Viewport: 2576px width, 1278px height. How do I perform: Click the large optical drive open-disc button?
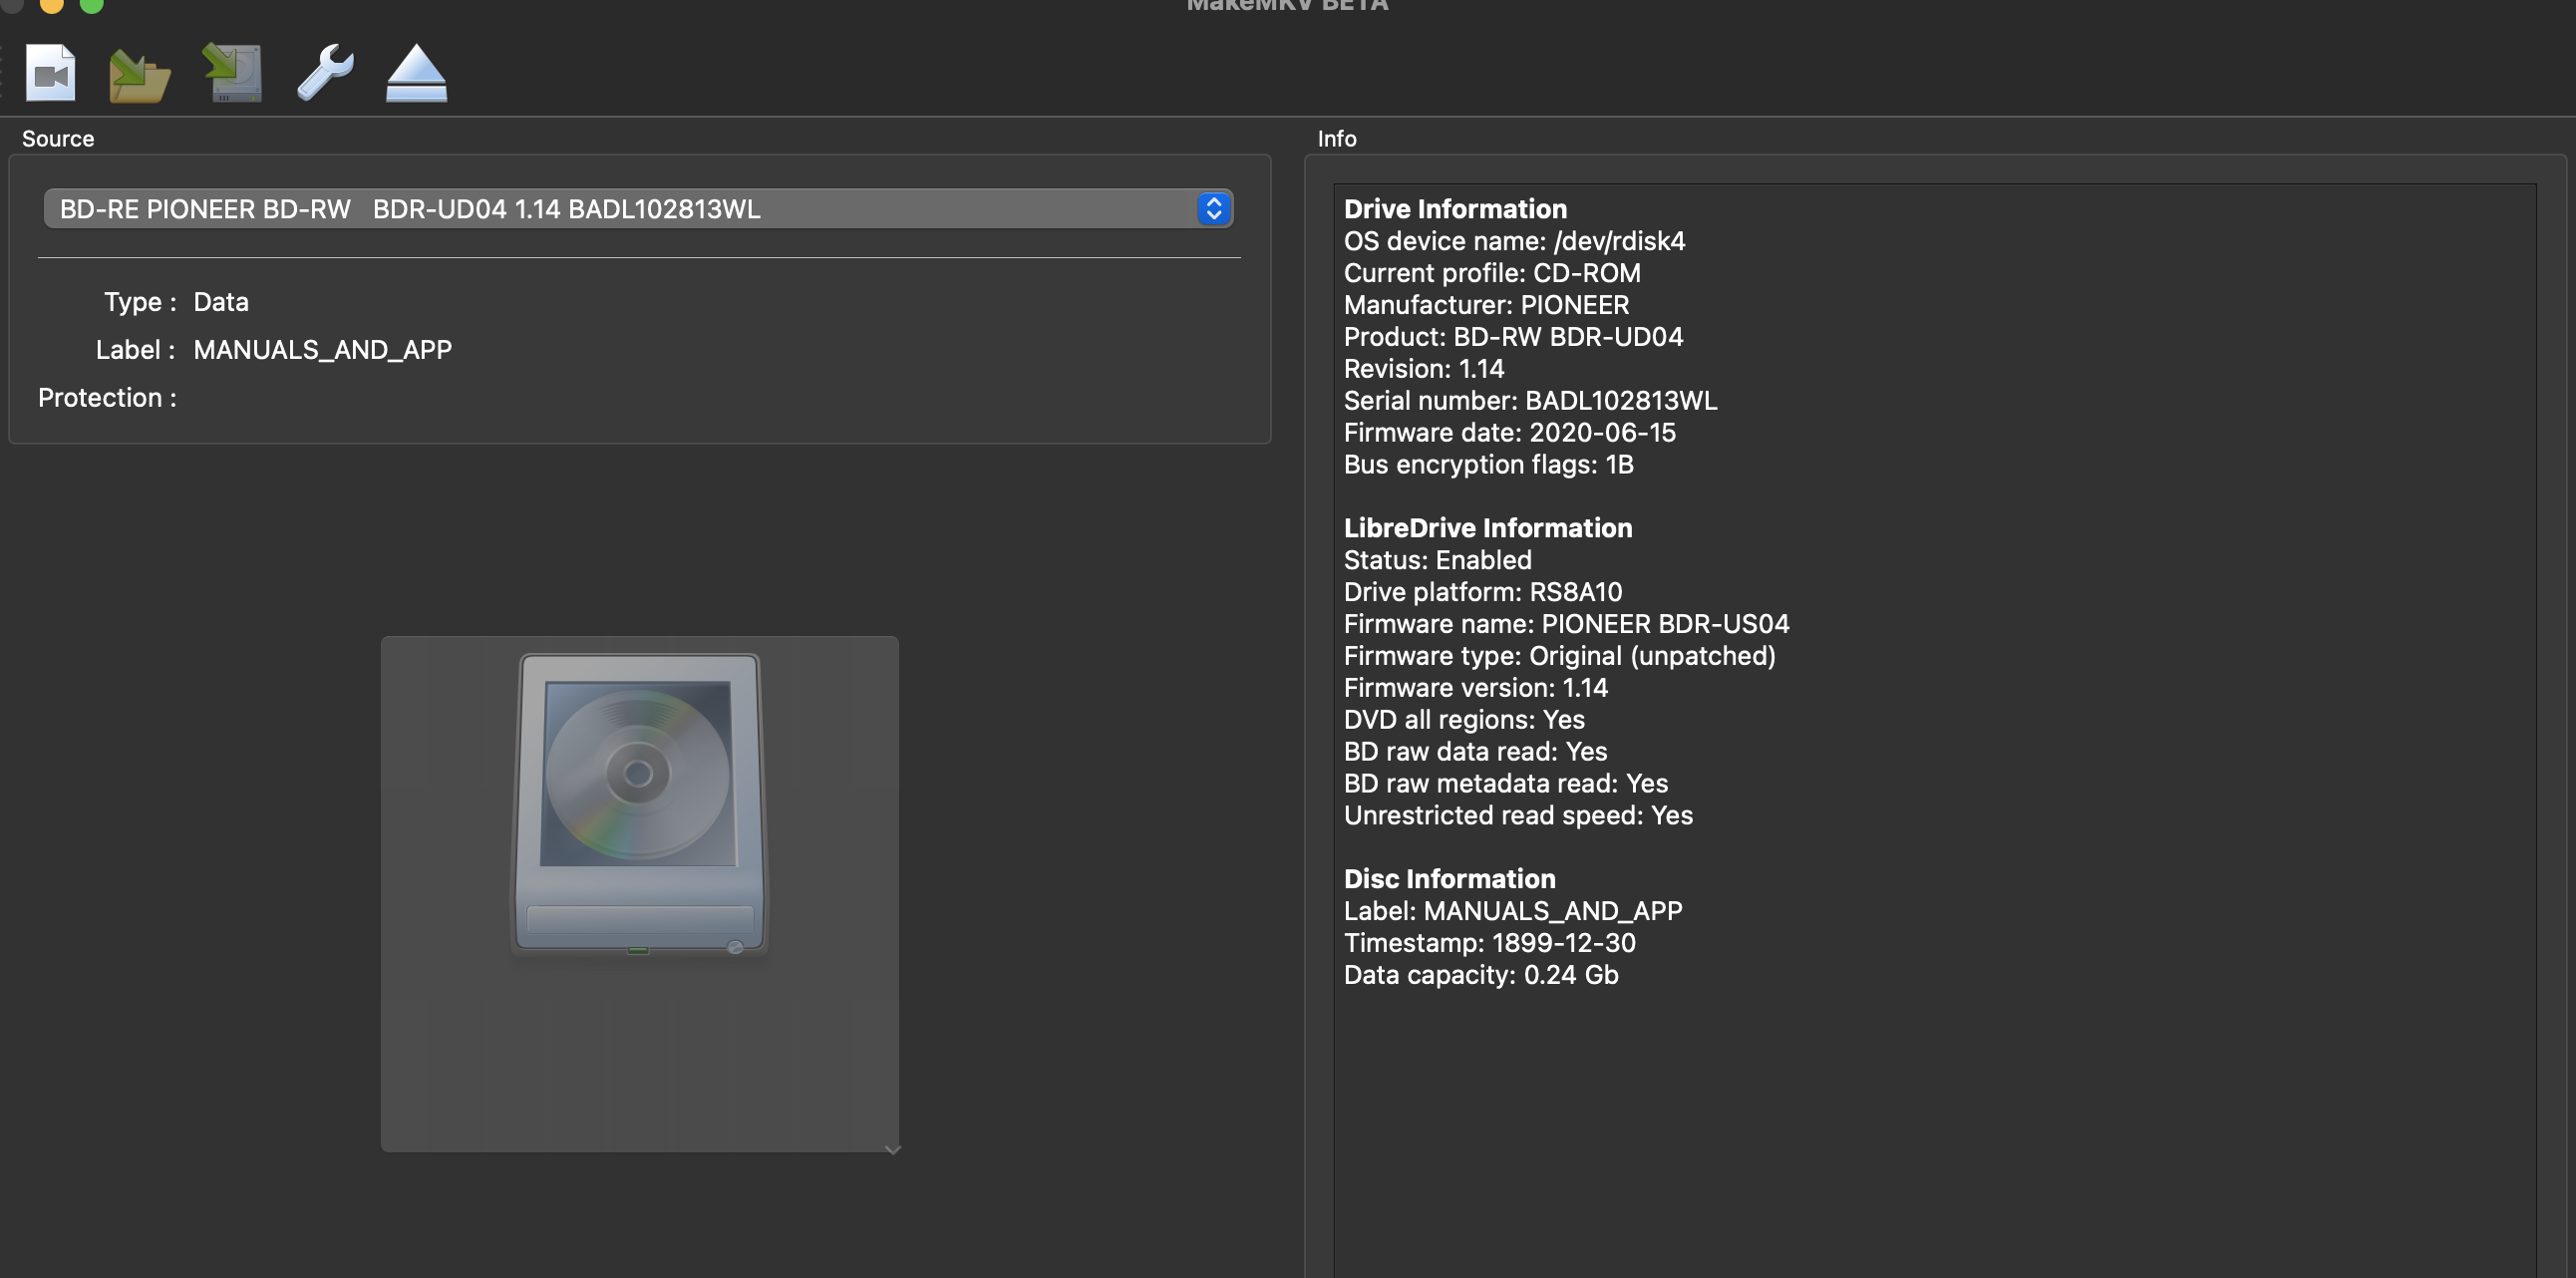(x=639, y=805)
